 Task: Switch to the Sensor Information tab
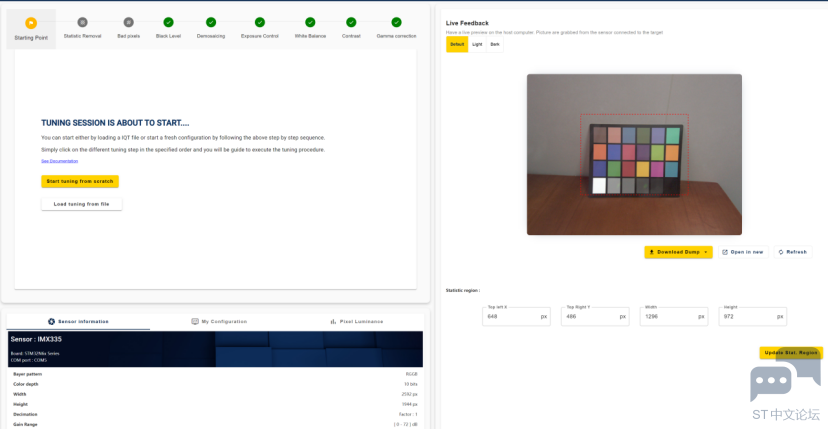[78, 322]
